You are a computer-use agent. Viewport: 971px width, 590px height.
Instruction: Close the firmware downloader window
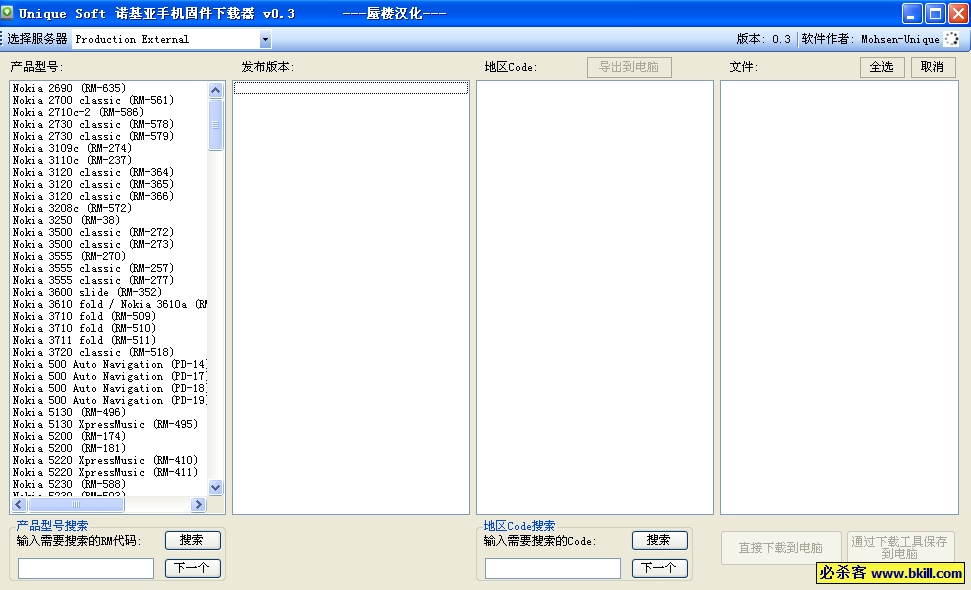pos(958,13)
